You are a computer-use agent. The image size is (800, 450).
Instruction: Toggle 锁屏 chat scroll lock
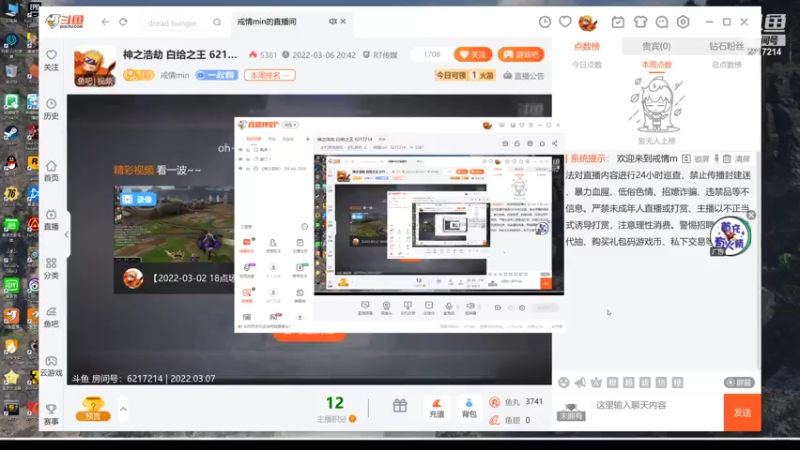coord(696,159)
